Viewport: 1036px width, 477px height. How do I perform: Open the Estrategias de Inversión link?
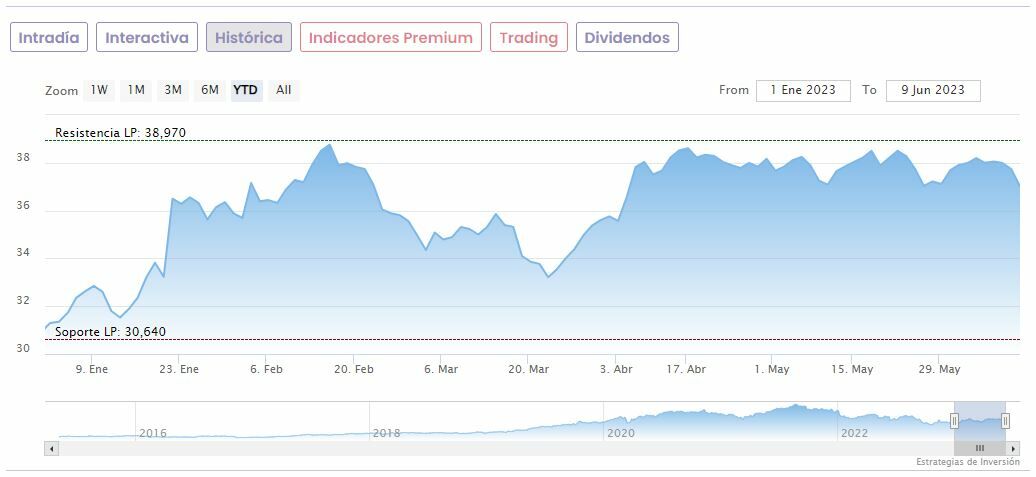(967, 462)
